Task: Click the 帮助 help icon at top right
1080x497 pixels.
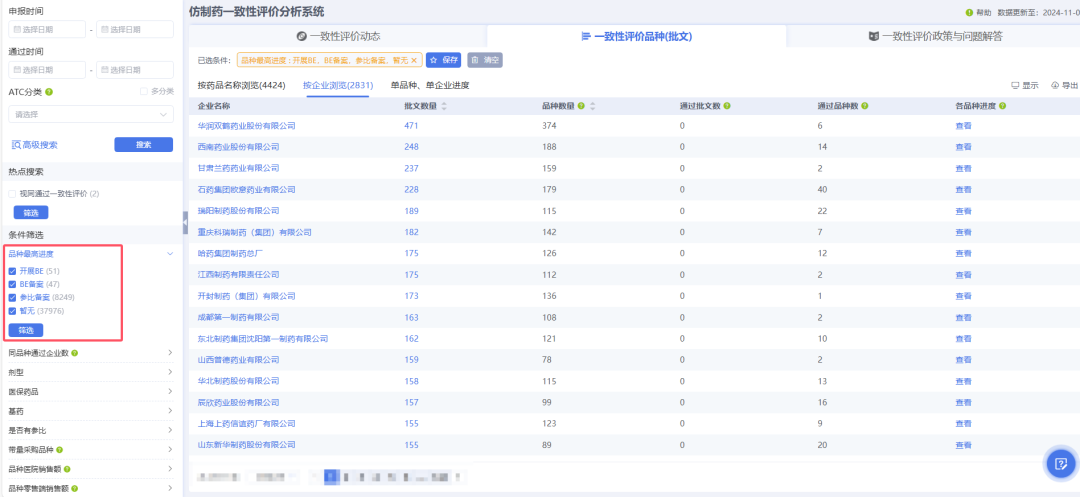Action: point(969,12)
